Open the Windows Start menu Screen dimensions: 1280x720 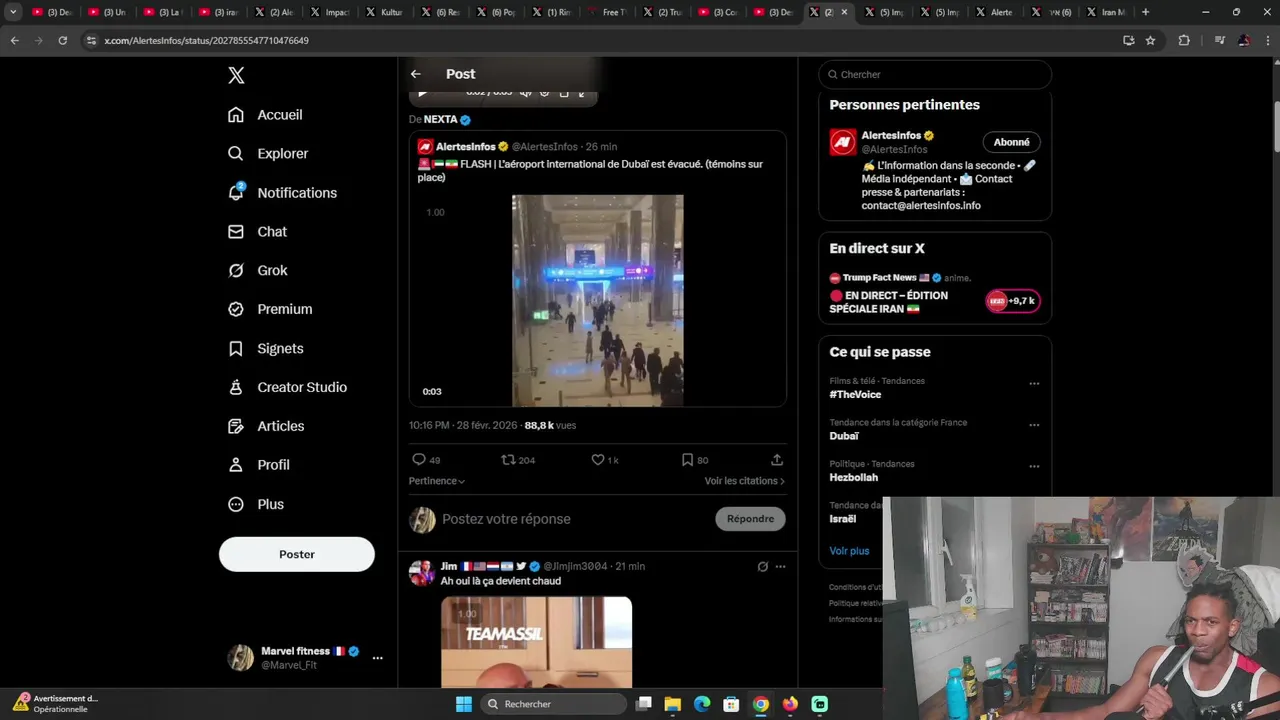point(464,704)
